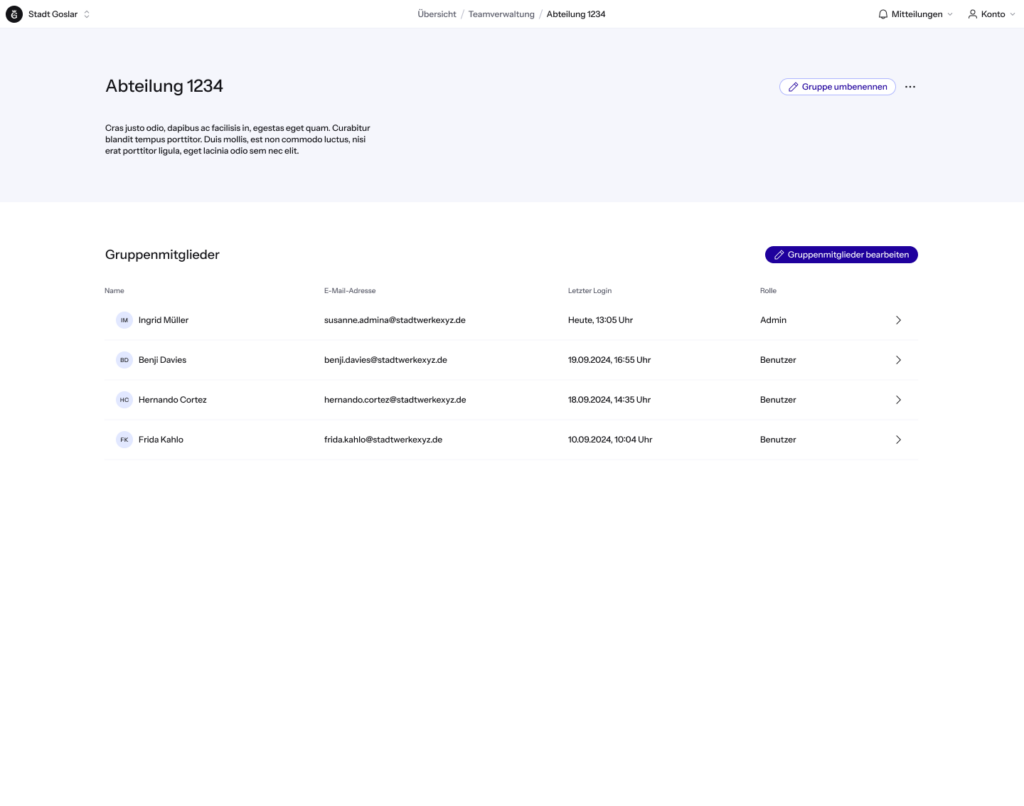Click the BD avatar of Benji Davies

click(x=124, y=360)
